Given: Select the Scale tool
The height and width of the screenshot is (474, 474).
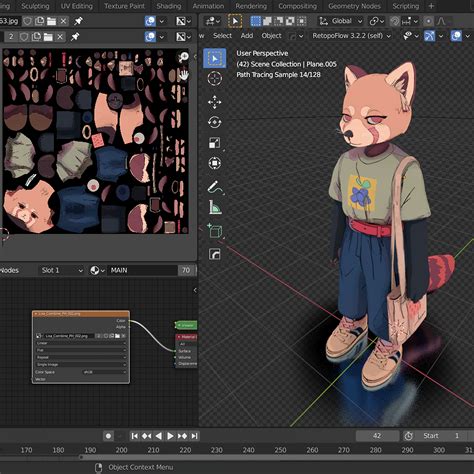Looking at the screenshot, I should [215, 143].
